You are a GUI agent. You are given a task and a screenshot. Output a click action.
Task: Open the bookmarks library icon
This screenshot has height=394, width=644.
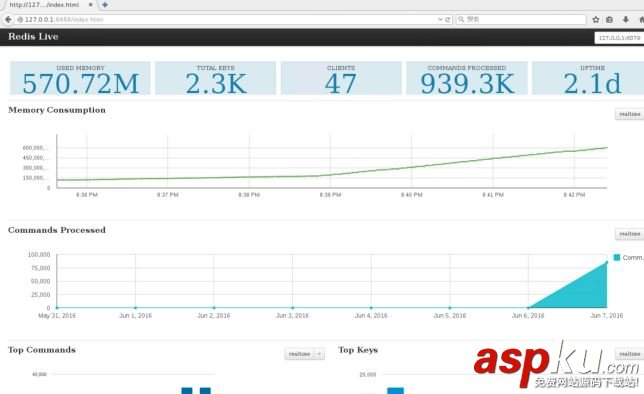(x=610, y=19)
